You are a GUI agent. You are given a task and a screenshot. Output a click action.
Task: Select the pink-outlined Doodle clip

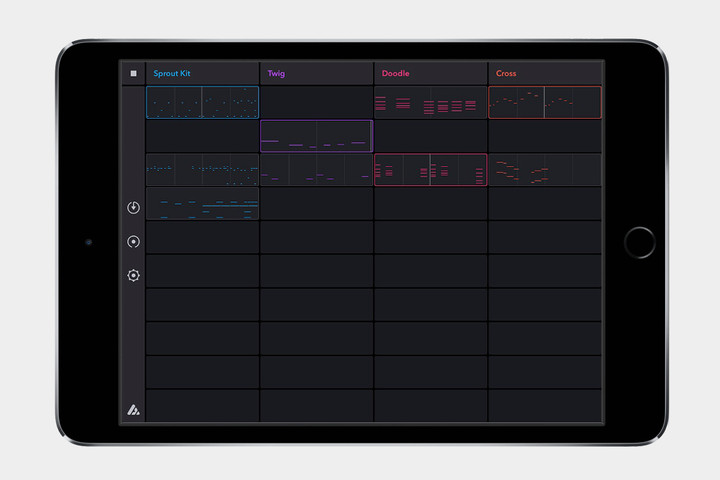(x=430, y=169)
